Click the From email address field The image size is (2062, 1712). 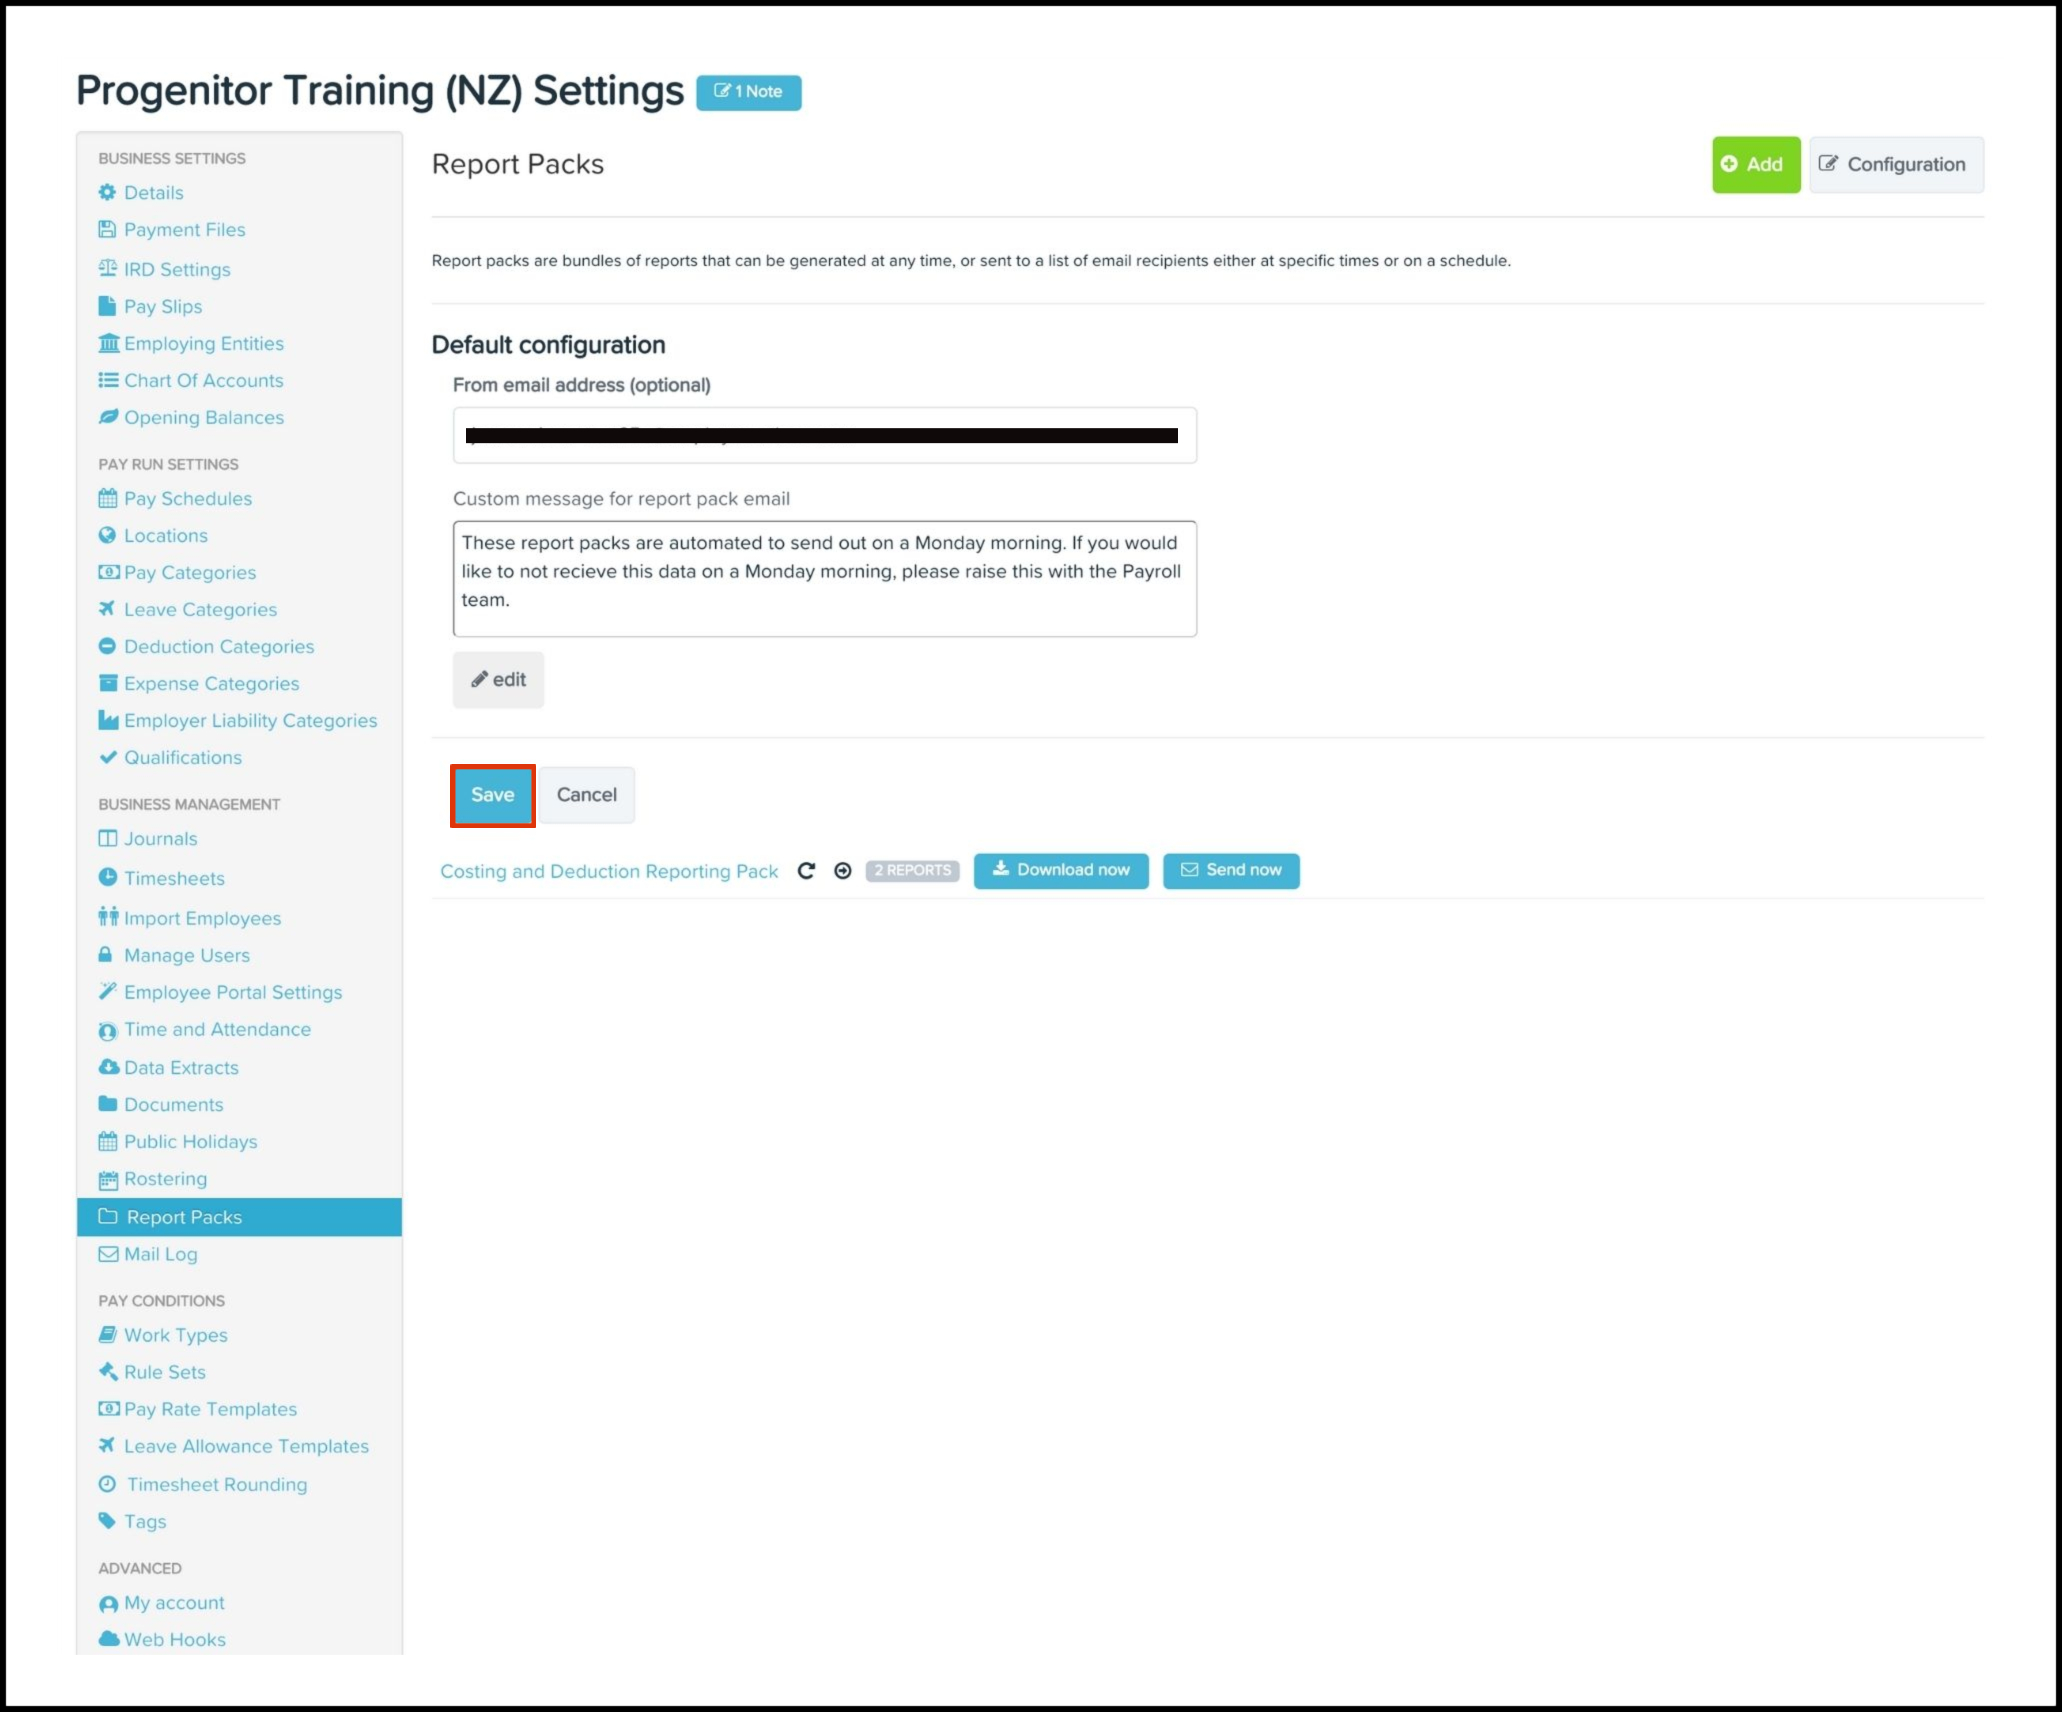(824, 435)
